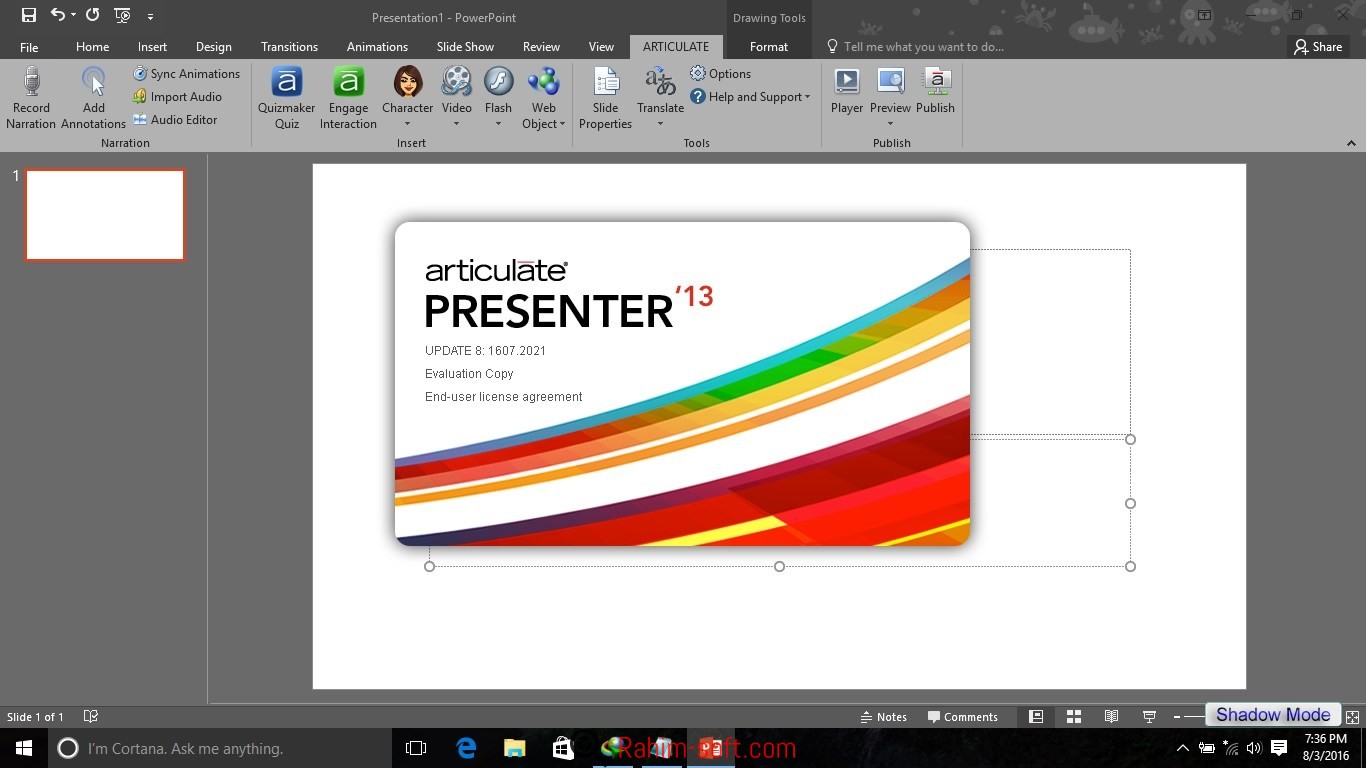Viewport: 1366px width, 768px height.
Task: Select the Slide 1 thumbnail
Action: pos(104,214)
